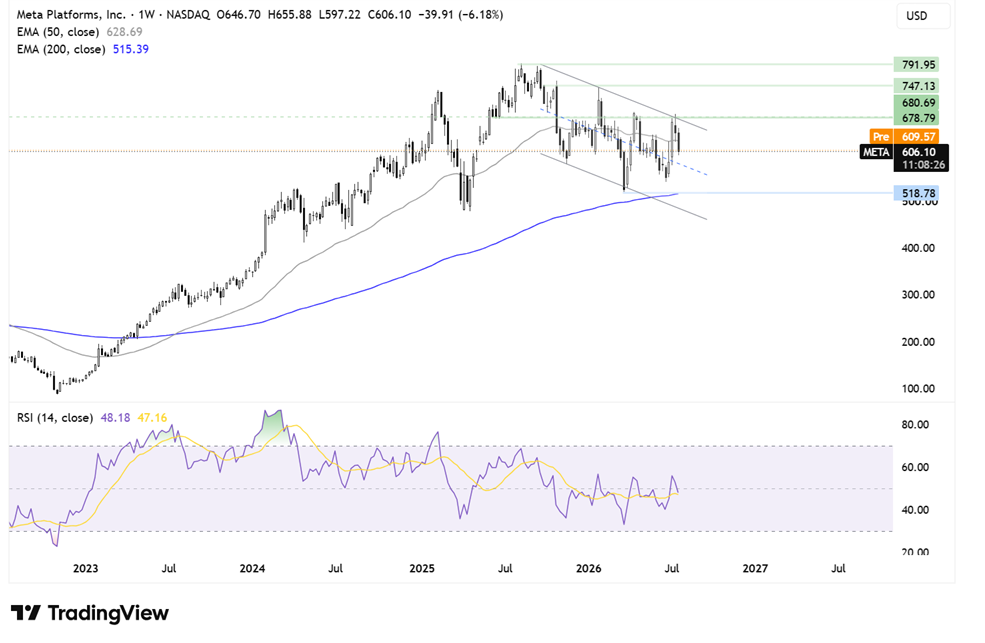Select the RSI (14, close) indicator label
This screenshot has width=985, height=643.
coord(55,418)
